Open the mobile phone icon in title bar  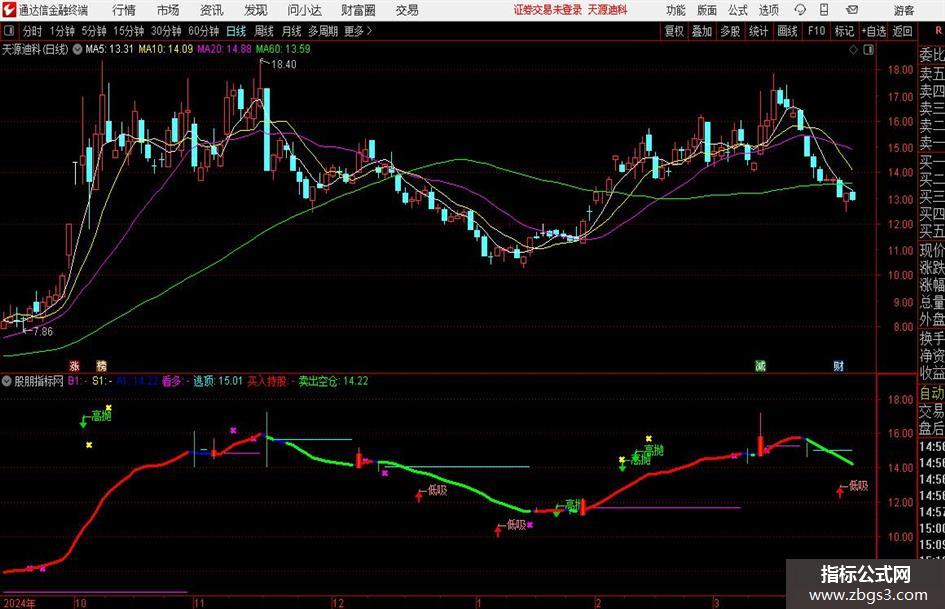824,10
